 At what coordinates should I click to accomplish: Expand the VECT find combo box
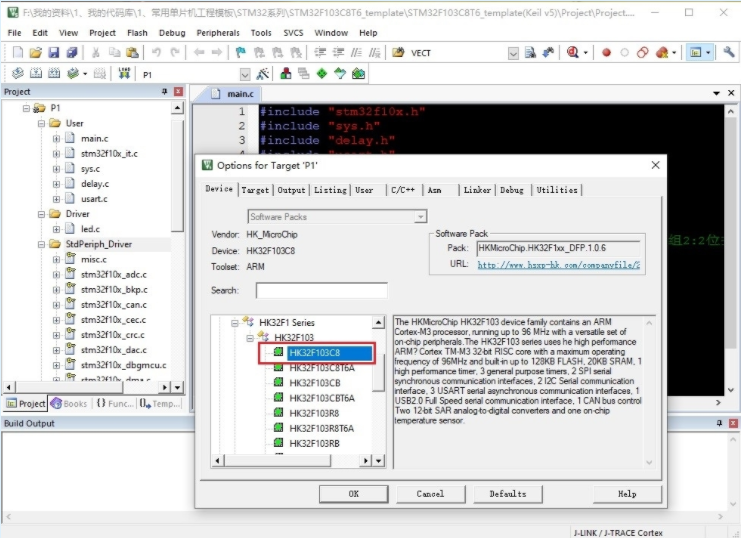[513, 52]
